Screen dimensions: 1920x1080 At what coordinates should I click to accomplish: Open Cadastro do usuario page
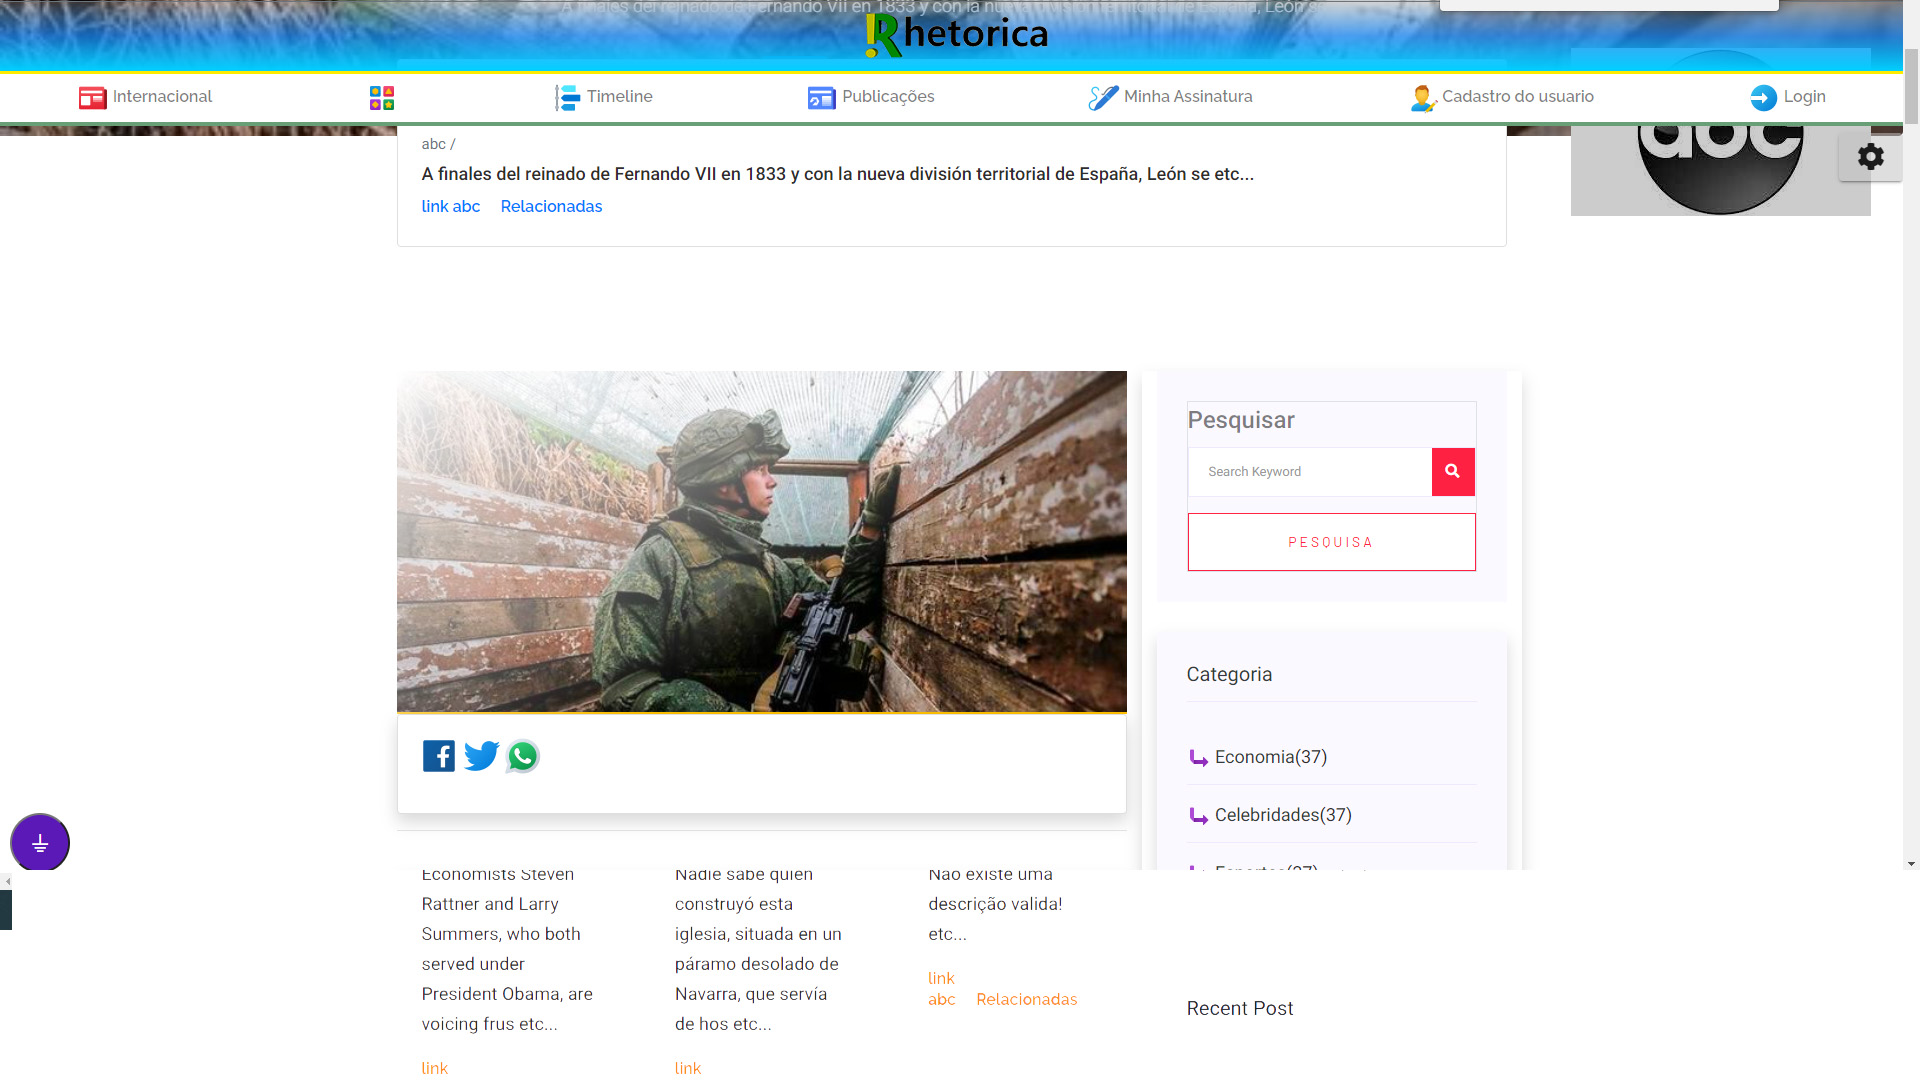1502,97
